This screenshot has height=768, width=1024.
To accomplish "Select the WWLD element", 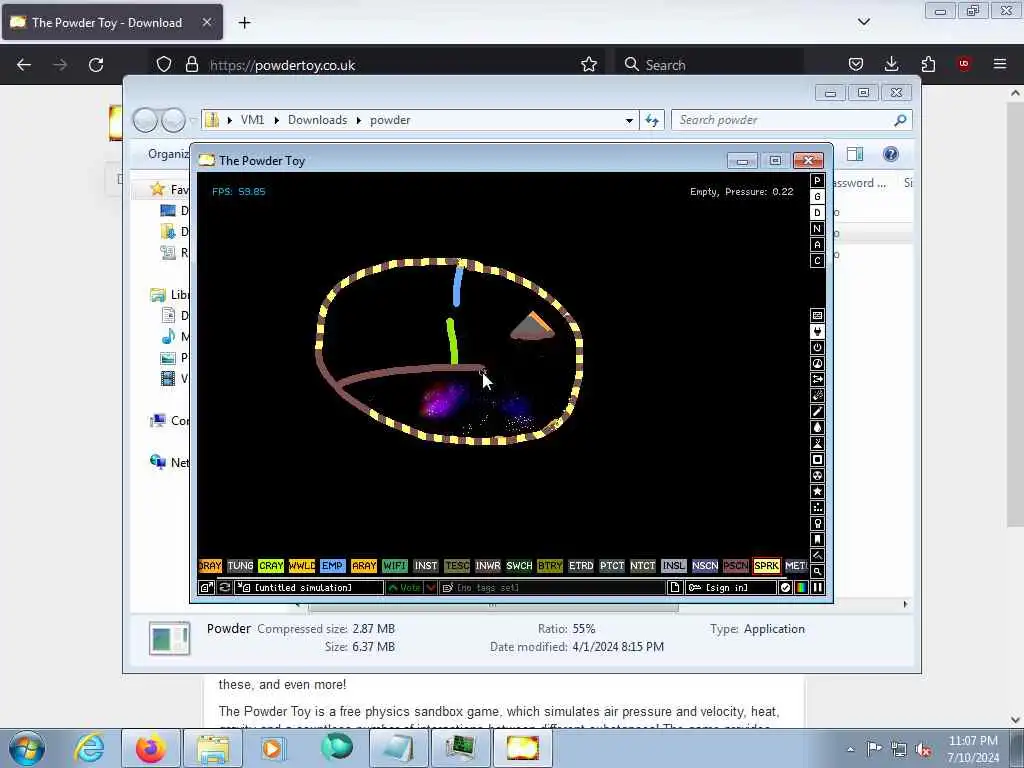I will [302, 566].
